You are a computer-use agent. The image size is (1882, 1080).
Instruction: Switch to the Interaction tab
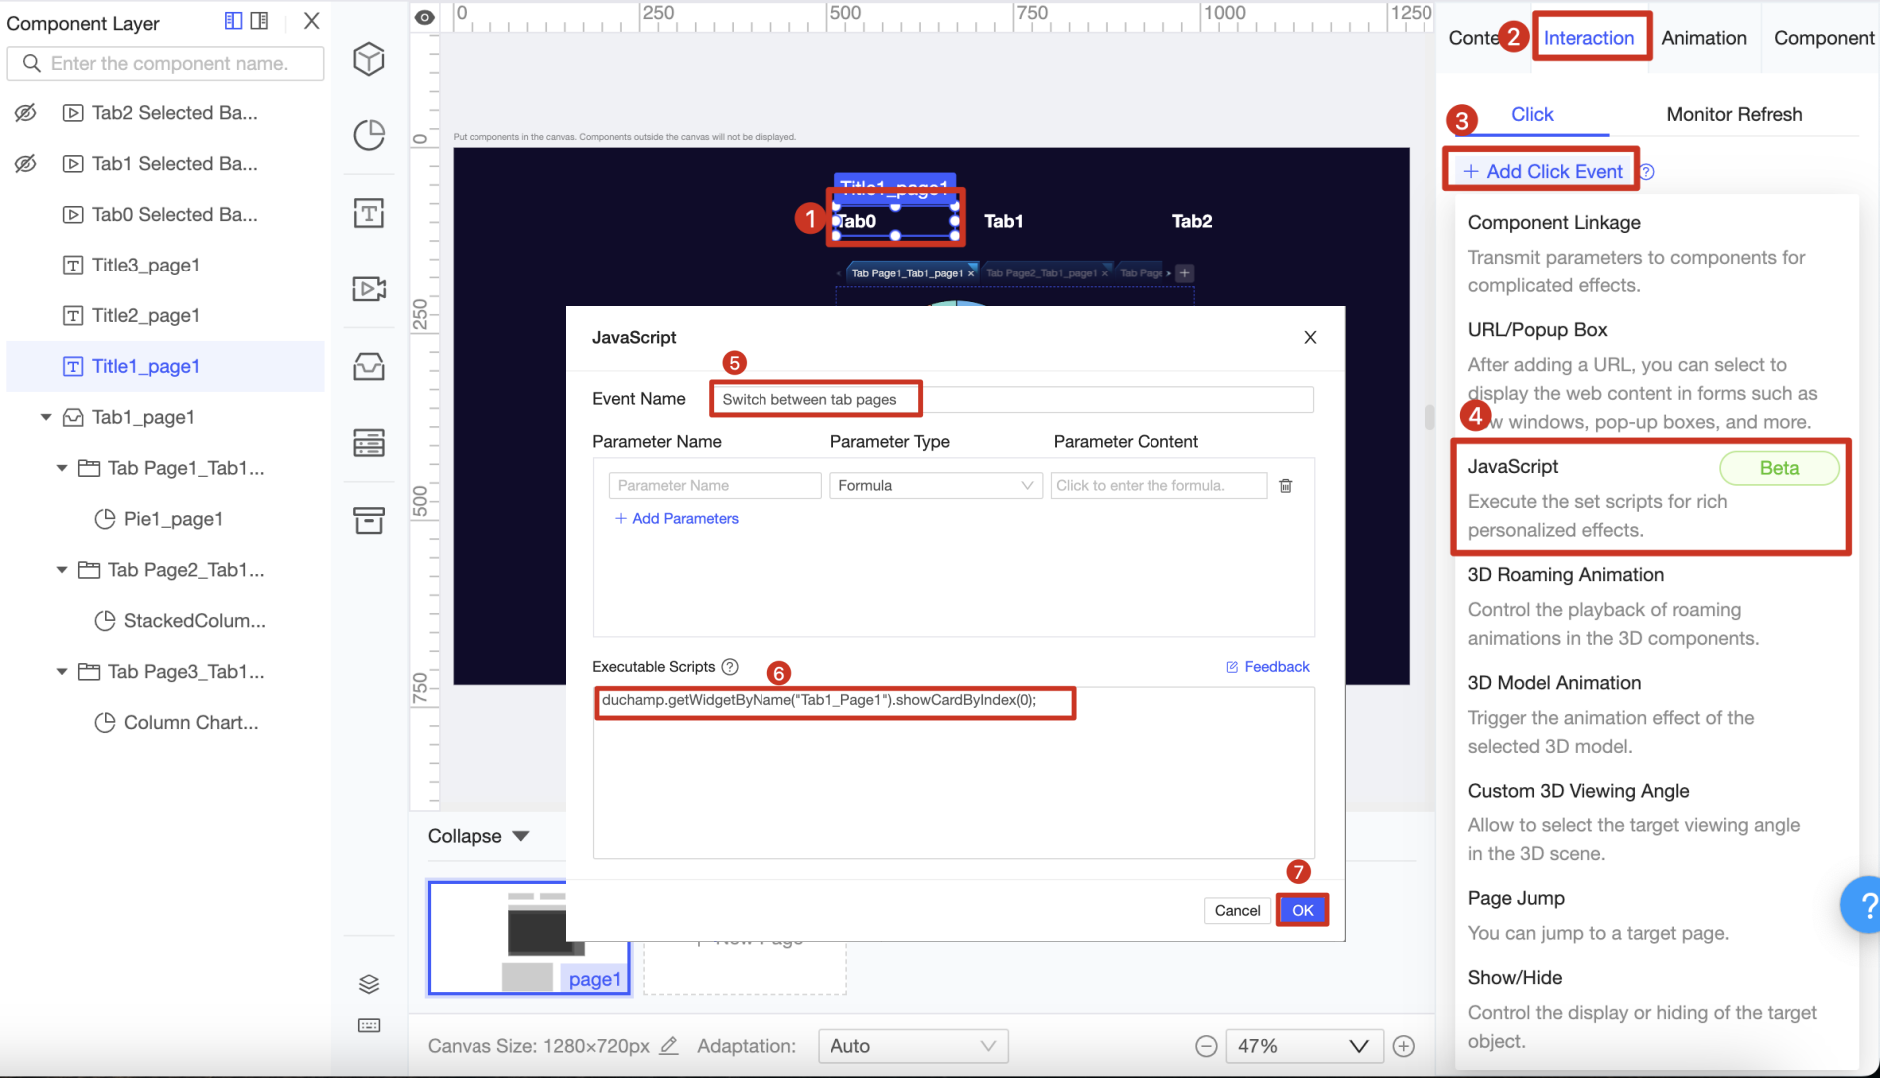click(x=1589, y=38)
